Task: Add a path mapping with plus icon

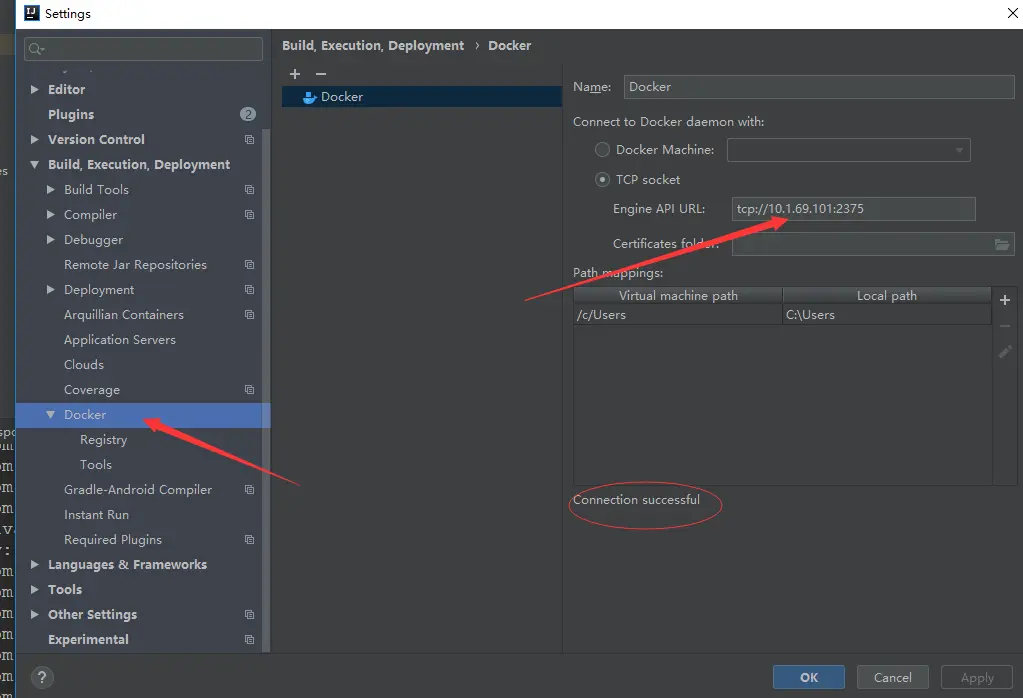Action: [x=1005, y=300]
